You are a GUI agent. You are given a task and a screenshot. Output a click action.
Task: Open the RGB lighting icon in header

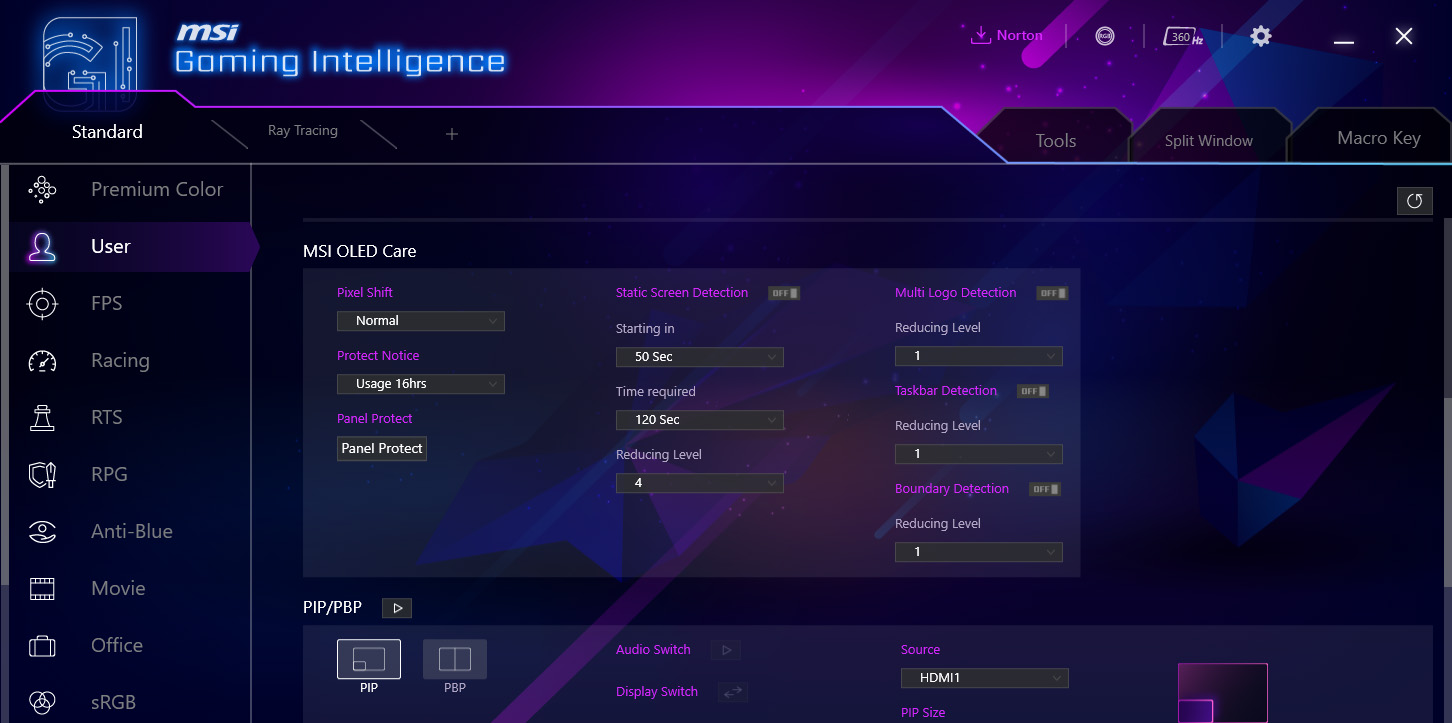click(x=1105, y=36)
